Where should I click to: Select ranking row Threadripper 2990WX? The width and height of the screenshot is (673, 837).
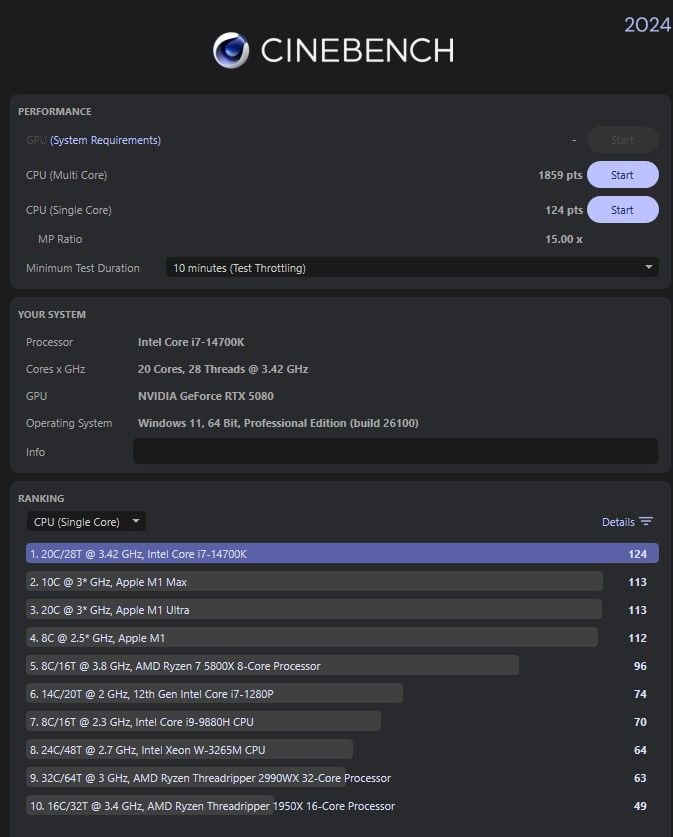pos(342,778)
